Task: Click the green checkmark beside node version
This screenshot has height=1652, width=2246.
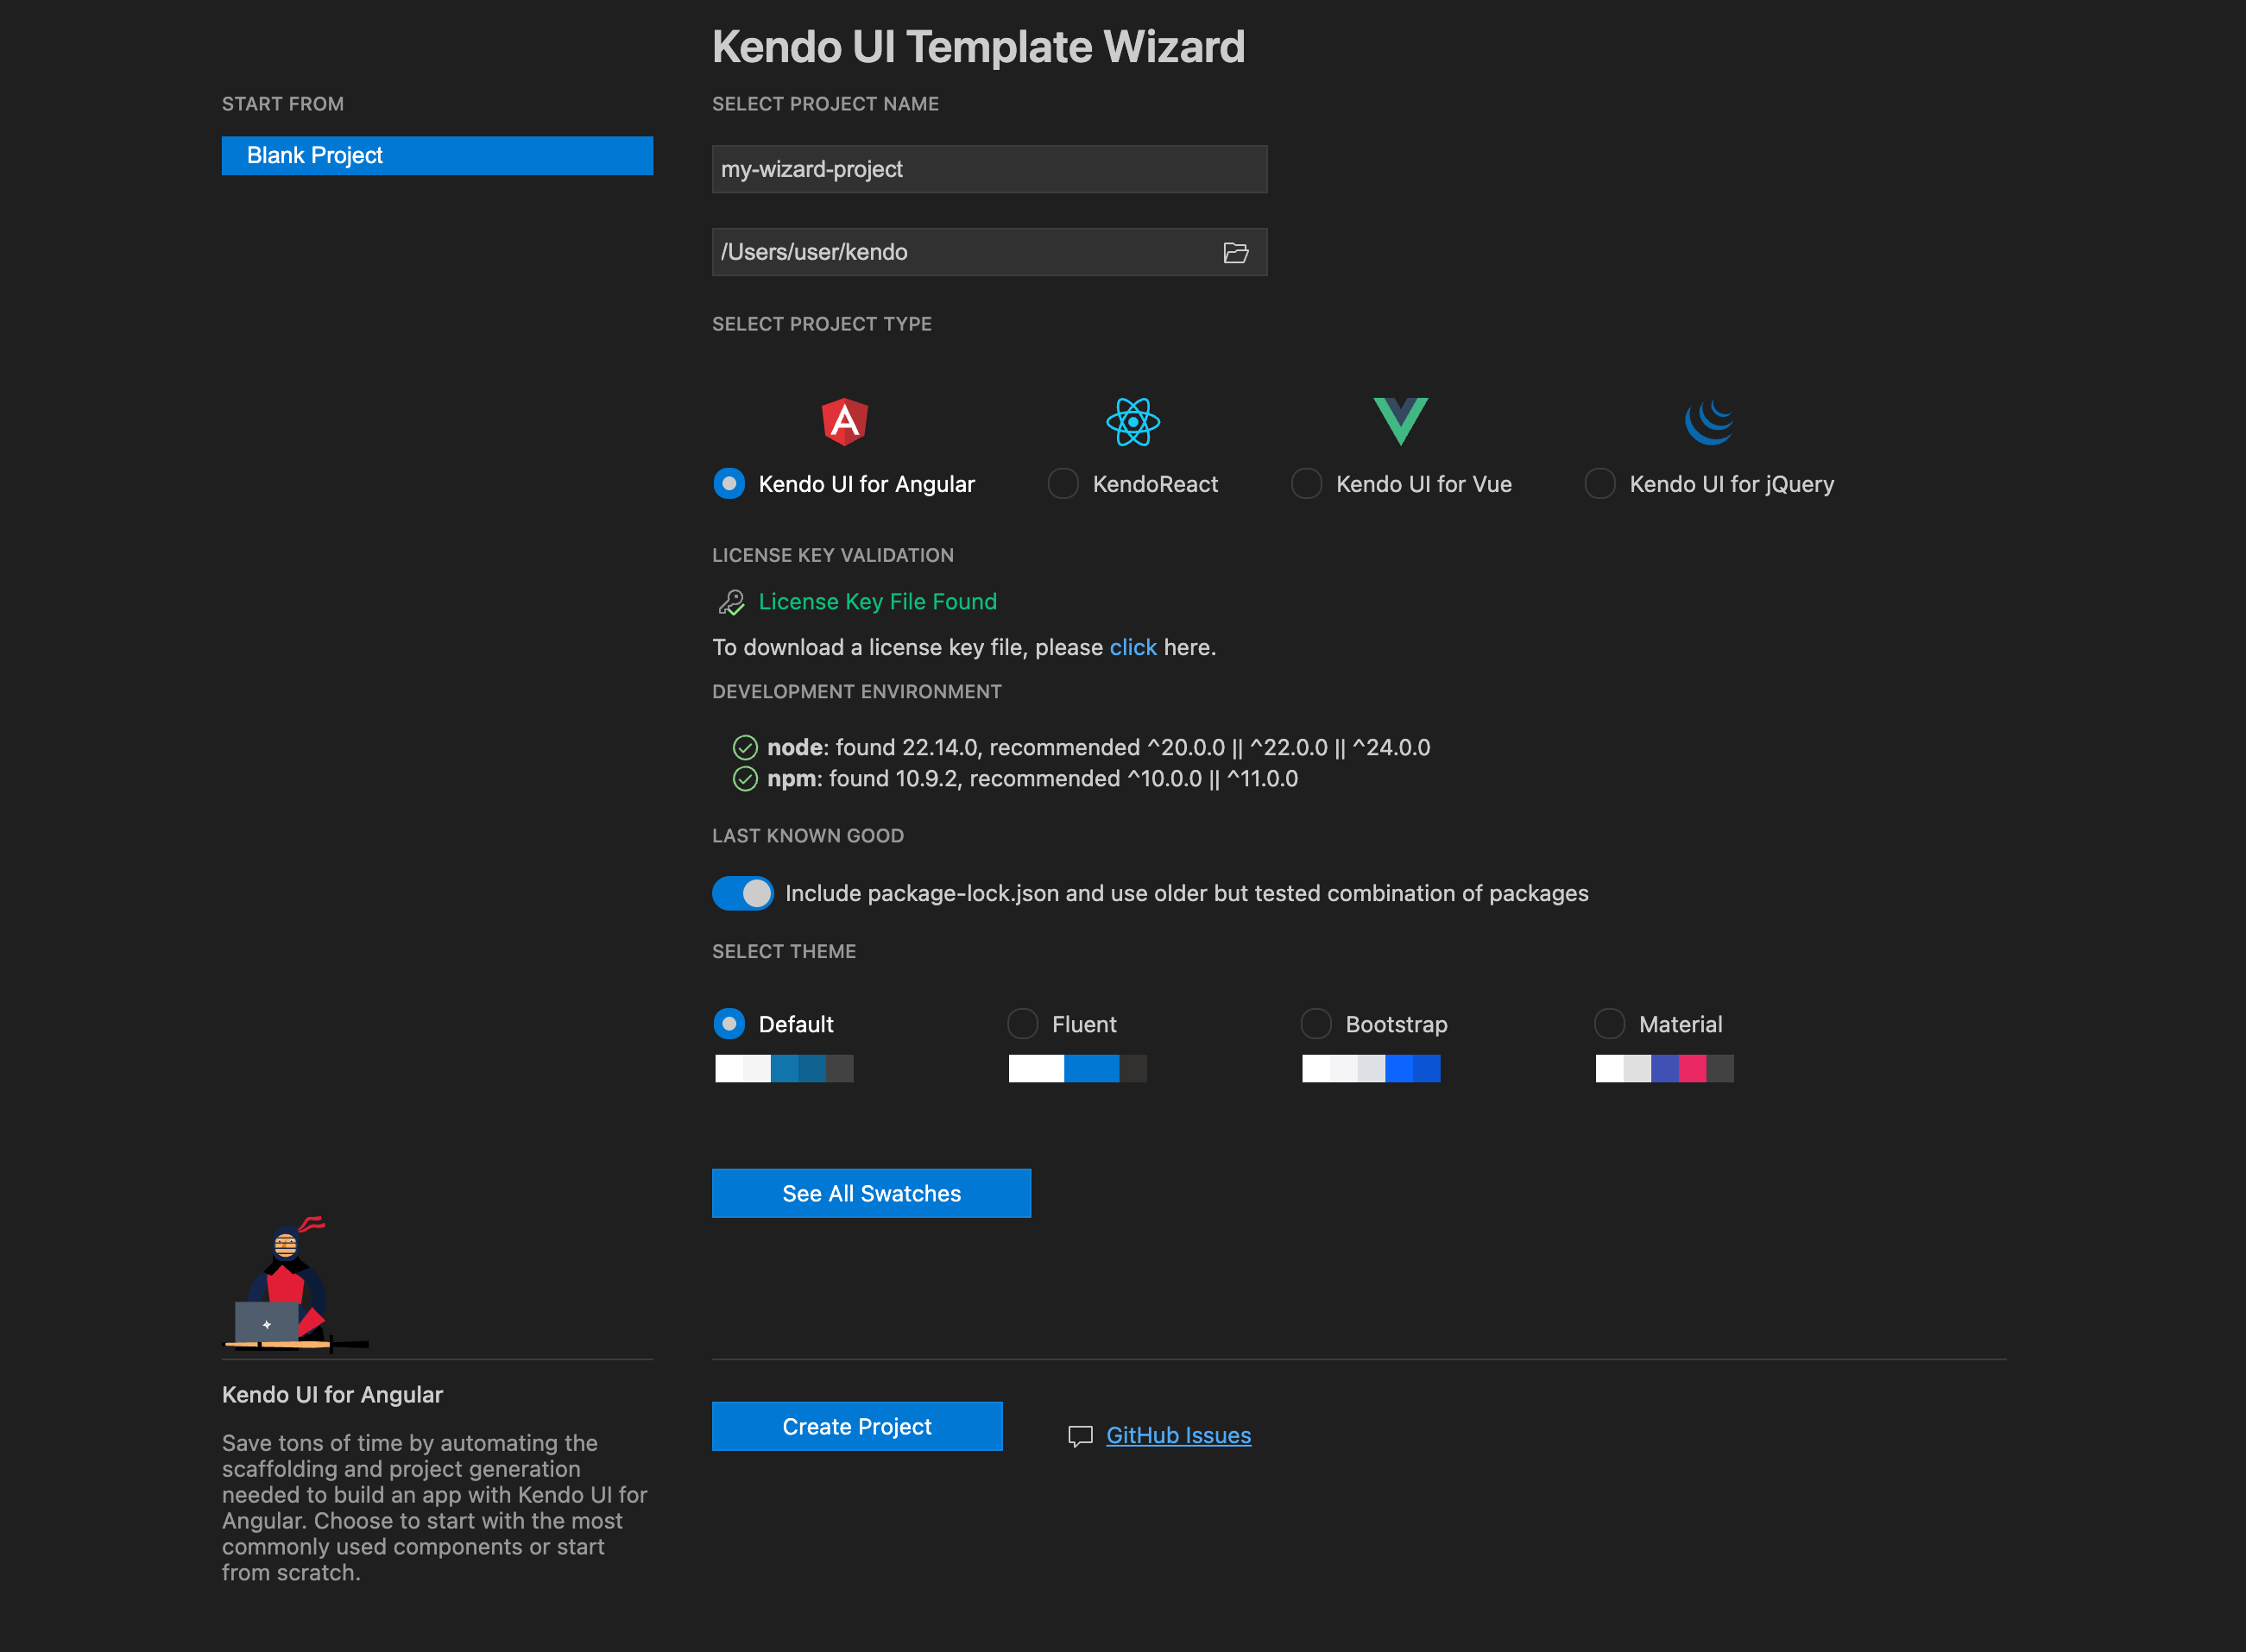Action: click(x=745, y=747)
